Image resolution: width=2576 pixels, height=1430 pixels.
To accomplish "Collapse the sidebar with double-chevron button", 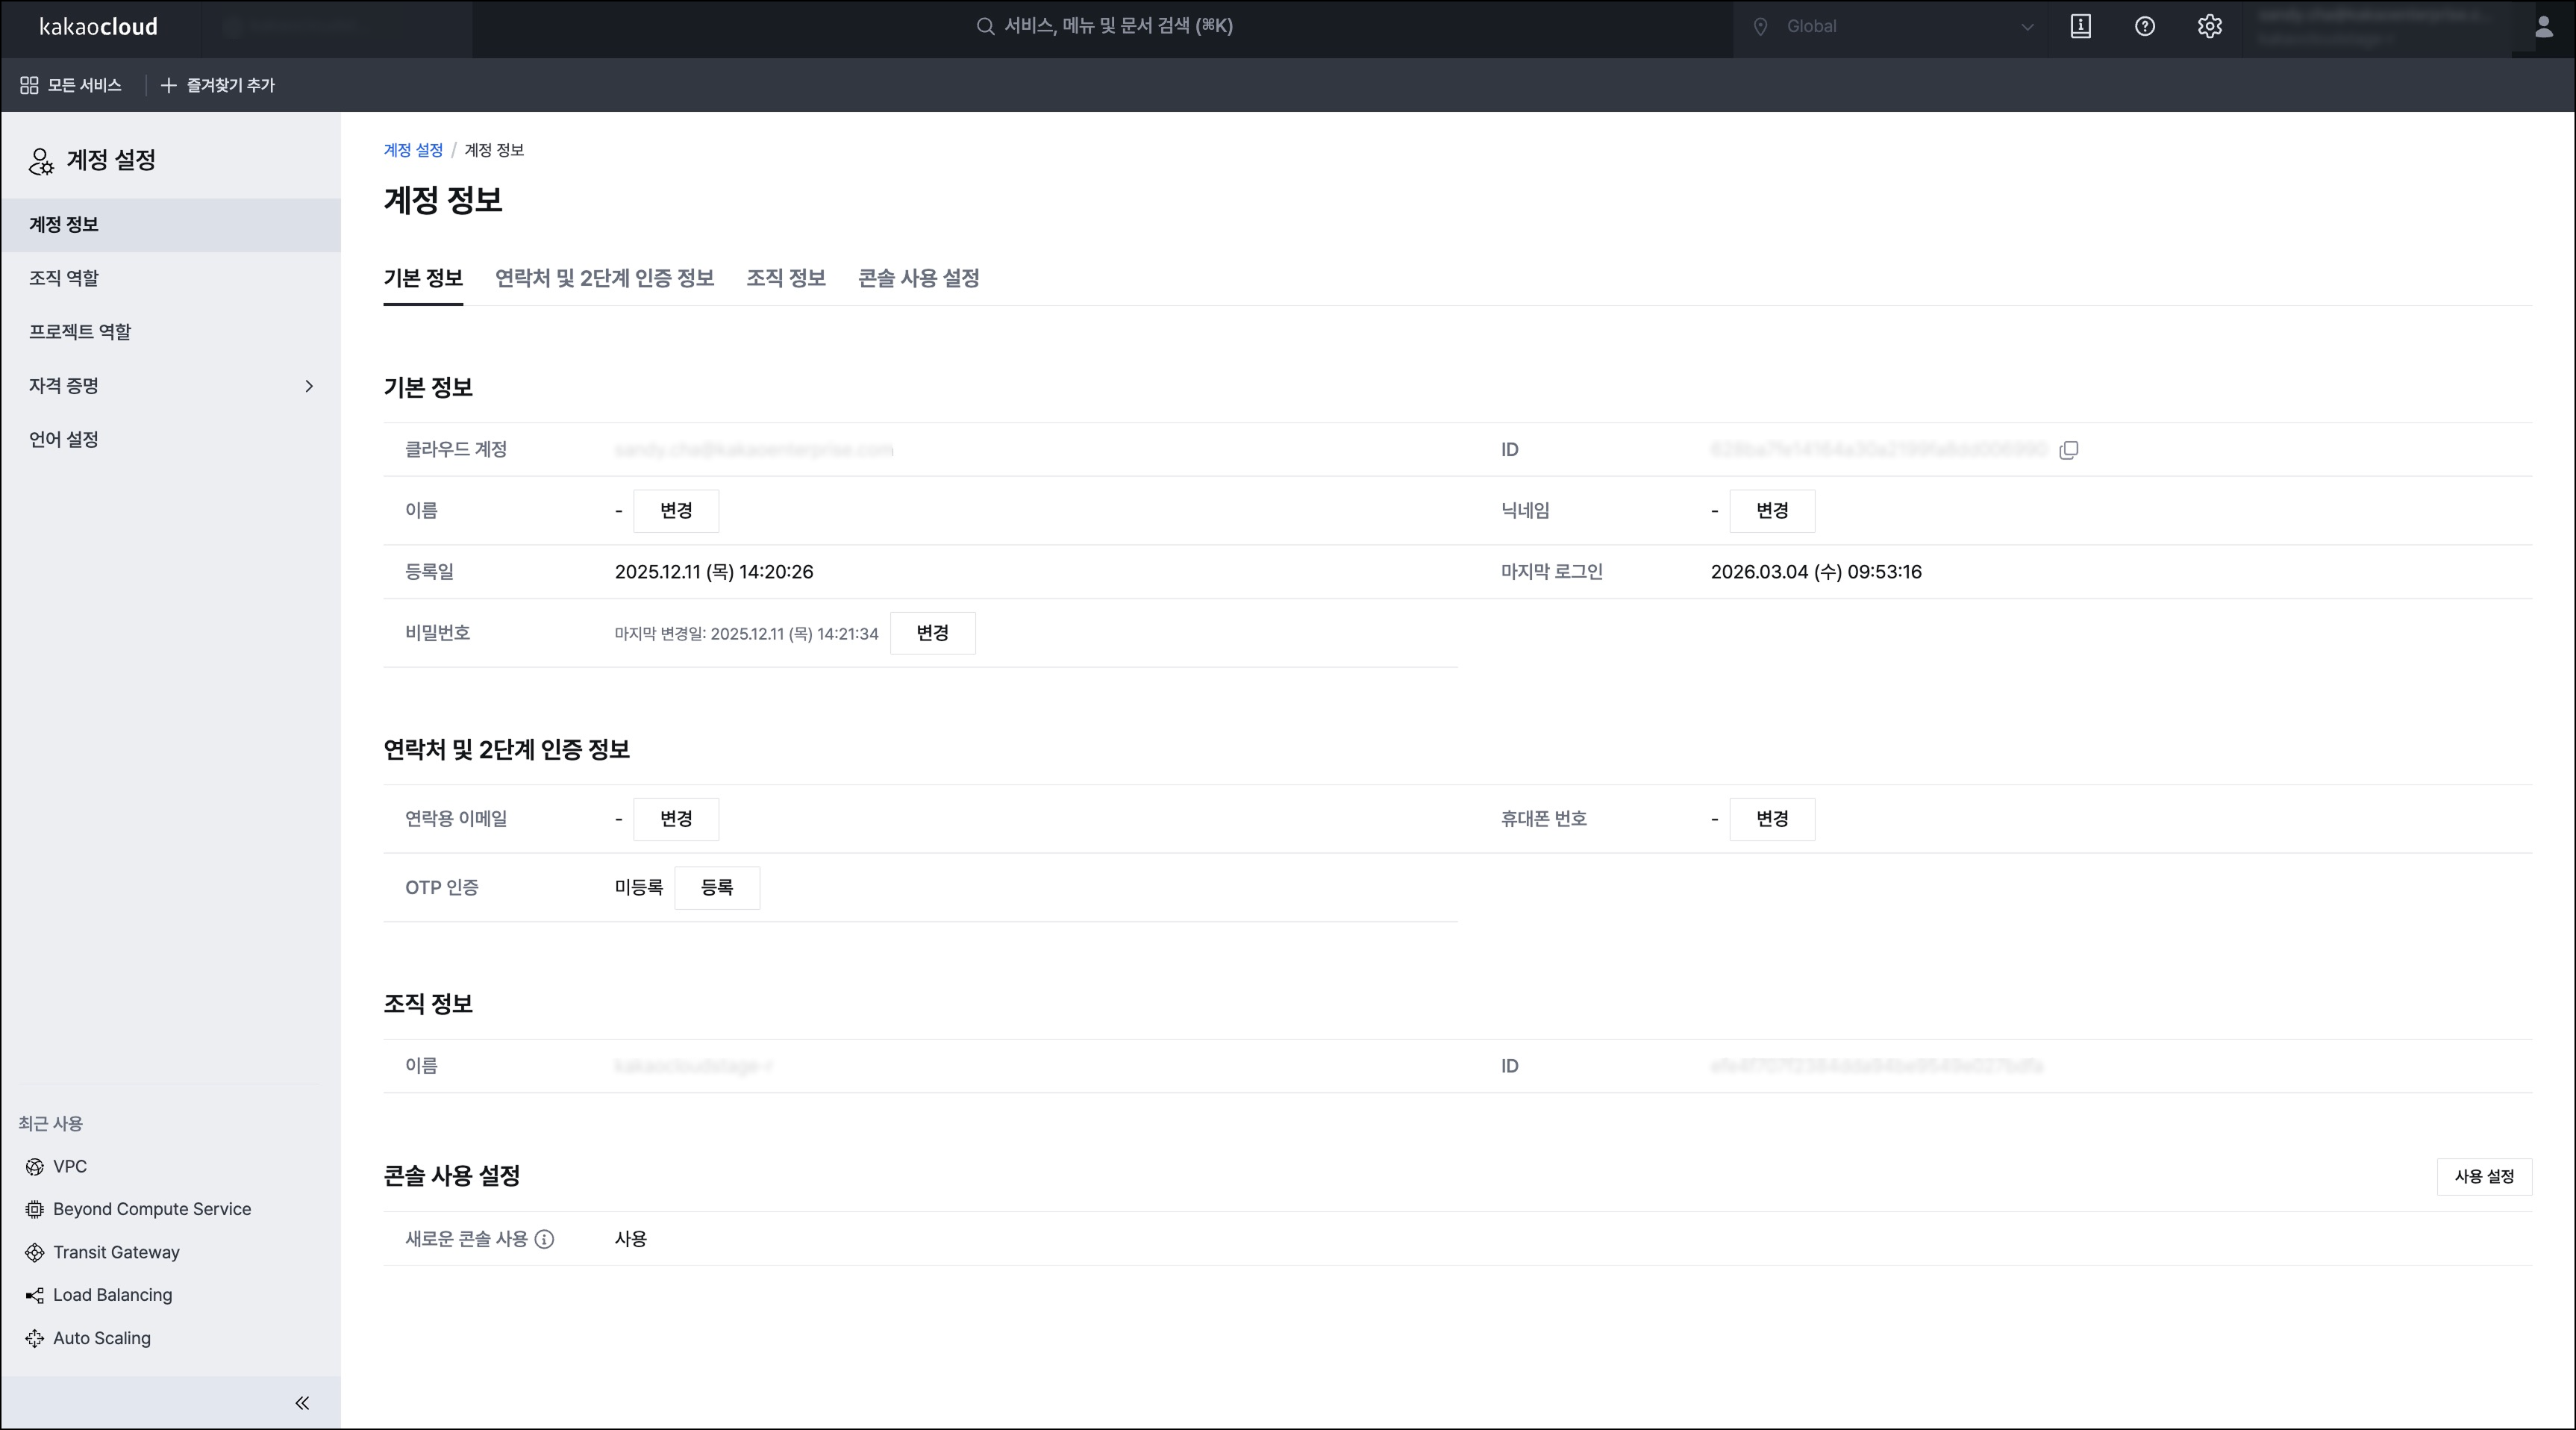I will pyautogui.click(x=302, y=1402).
